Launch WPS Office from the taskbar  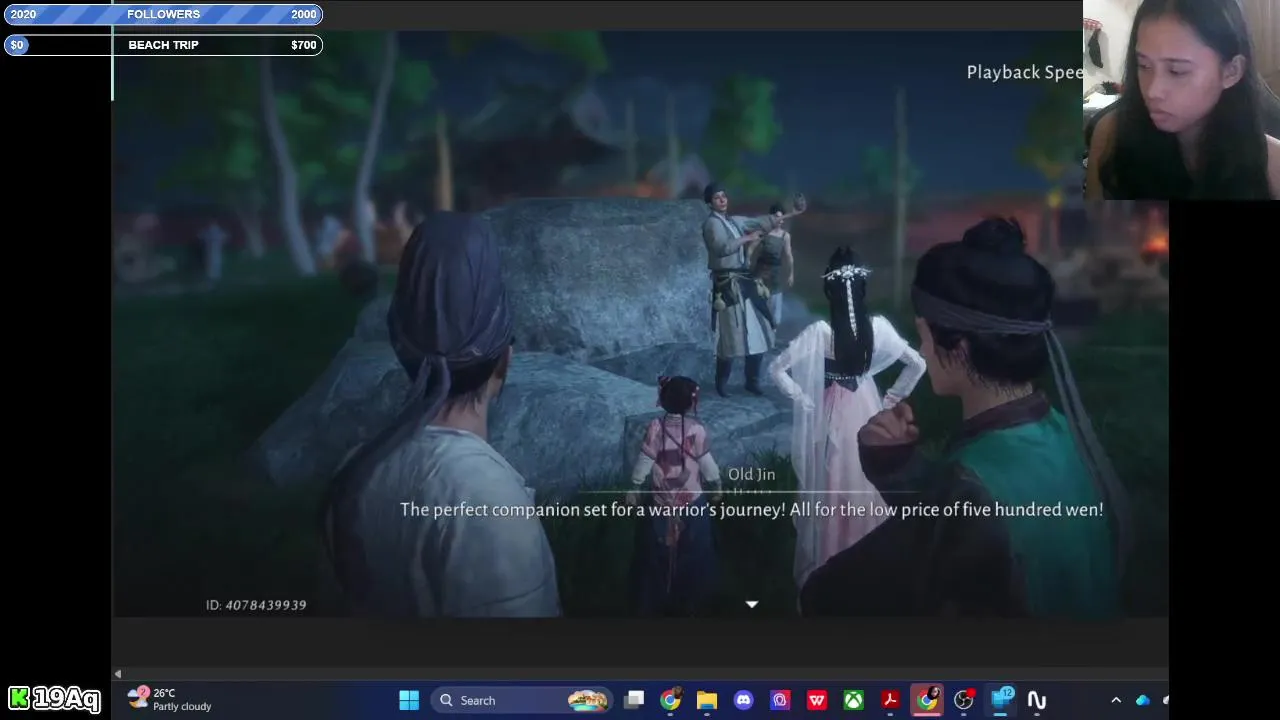817,700
